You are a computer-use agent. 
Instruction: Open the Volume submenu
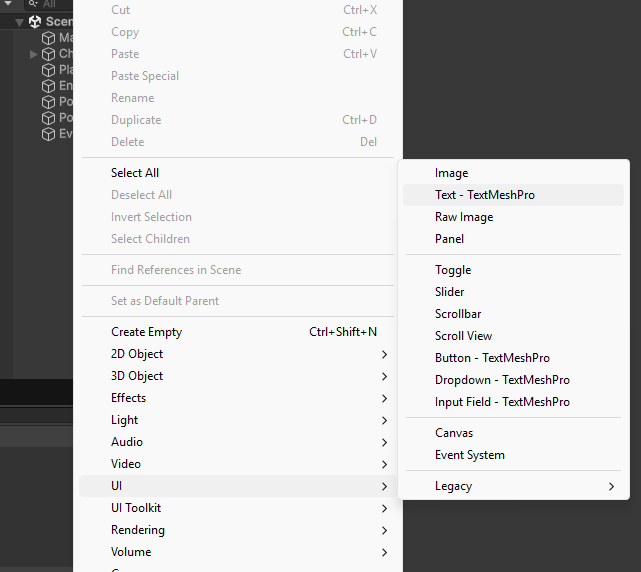238,552
